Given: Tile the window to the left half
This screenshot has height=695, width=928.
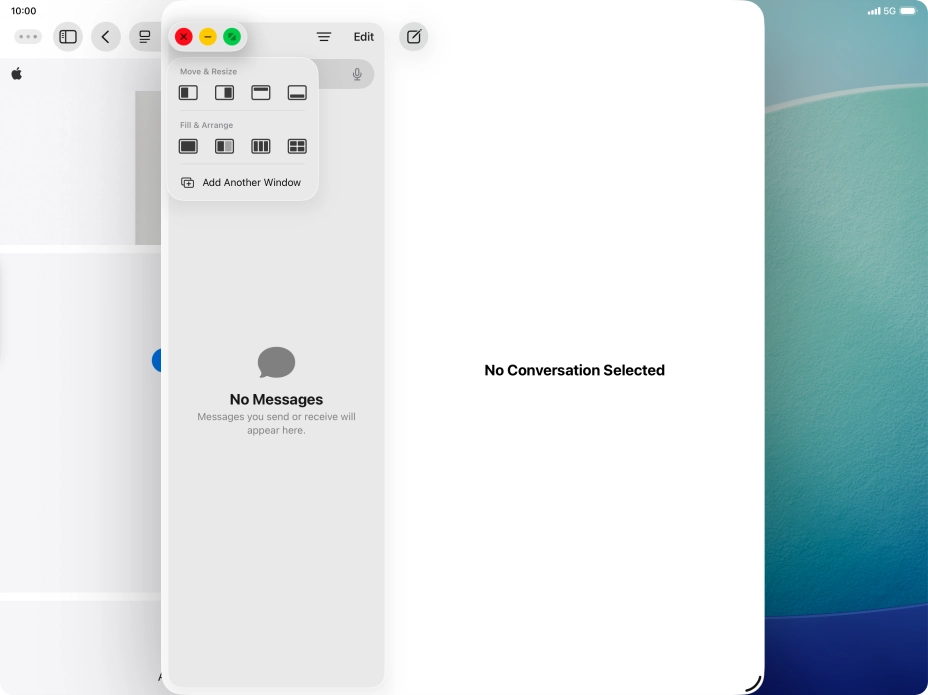Looking at the screenshot, I should pos(187,92).
